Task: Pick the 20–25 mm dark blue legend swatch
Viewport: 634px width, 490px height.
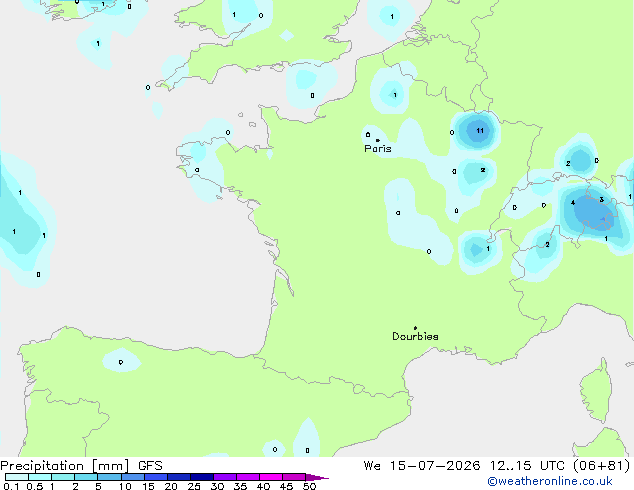Action: (x=178, y=477)
